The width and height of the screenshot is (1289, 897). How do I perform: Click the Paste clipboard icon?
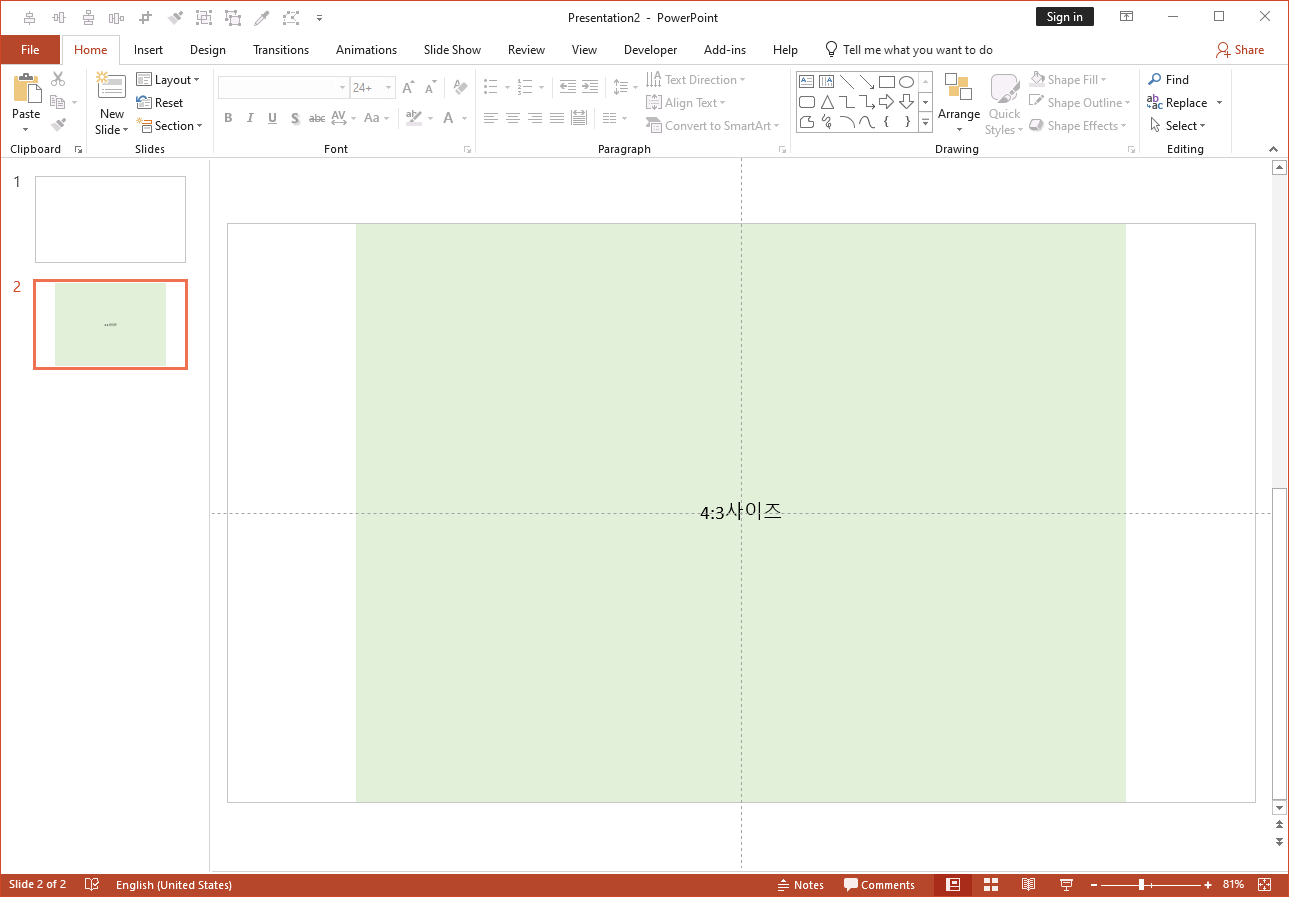pyautogui.click(x=26, y=87)
